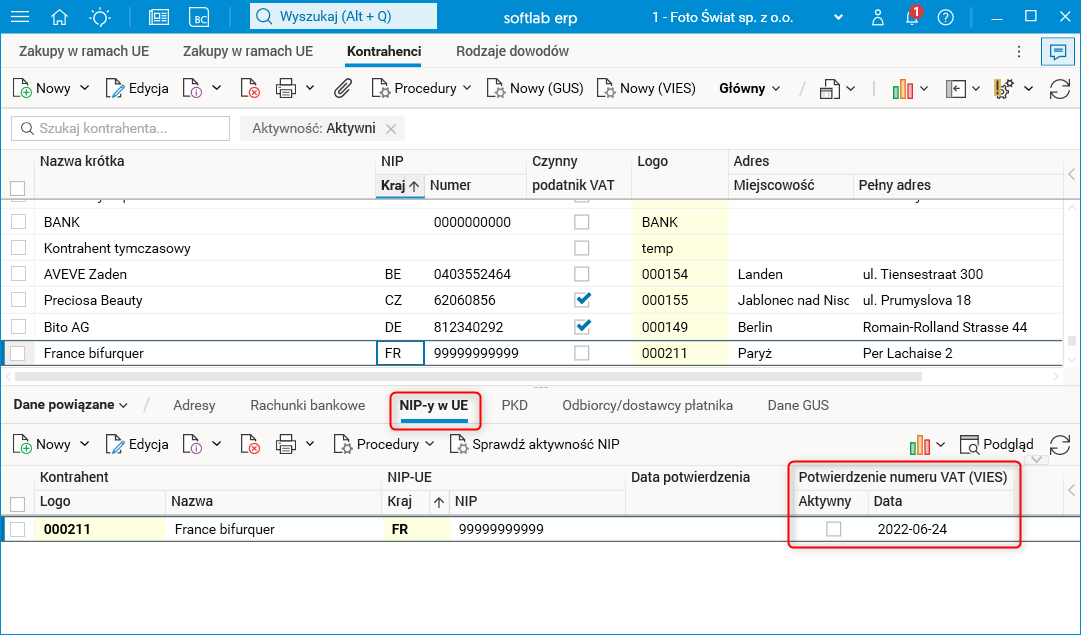Screen dimensions: 1081x635
Task: Open the Rachunki bankowe tab
Action: pos(307,405)
